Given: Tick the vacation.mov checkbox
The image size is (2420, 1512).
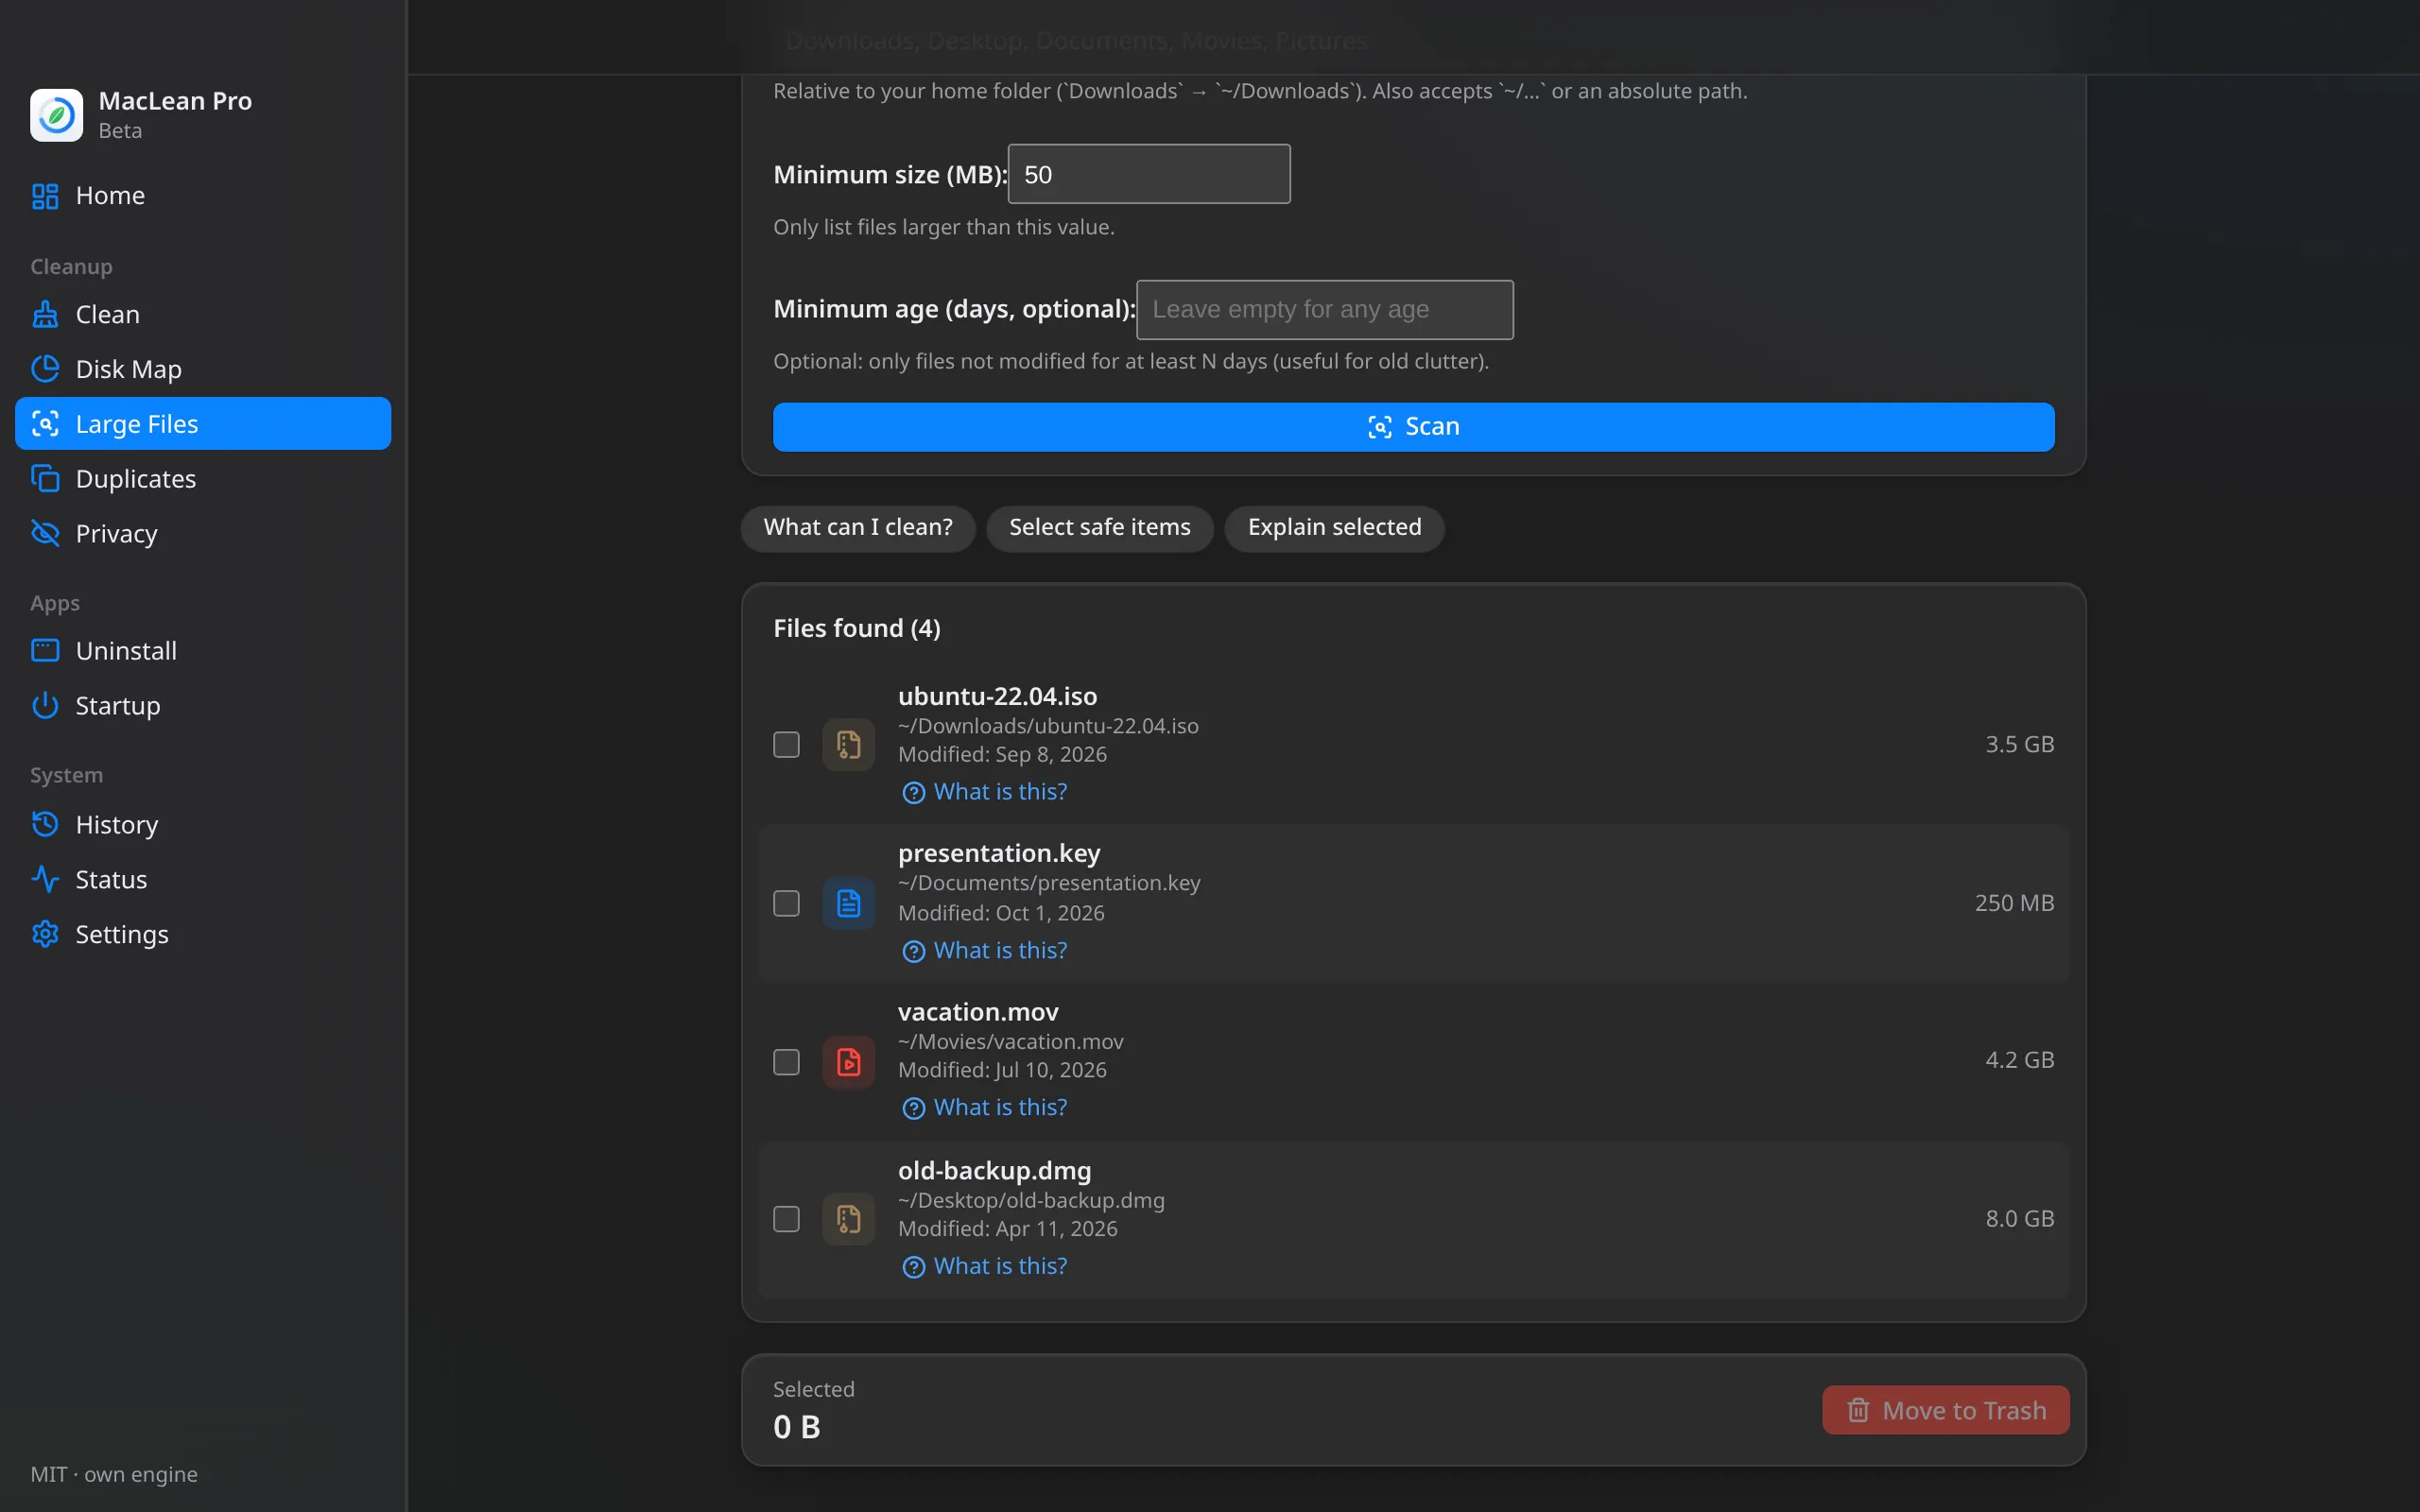Looking at the screenshot, I should [786, 1062].
